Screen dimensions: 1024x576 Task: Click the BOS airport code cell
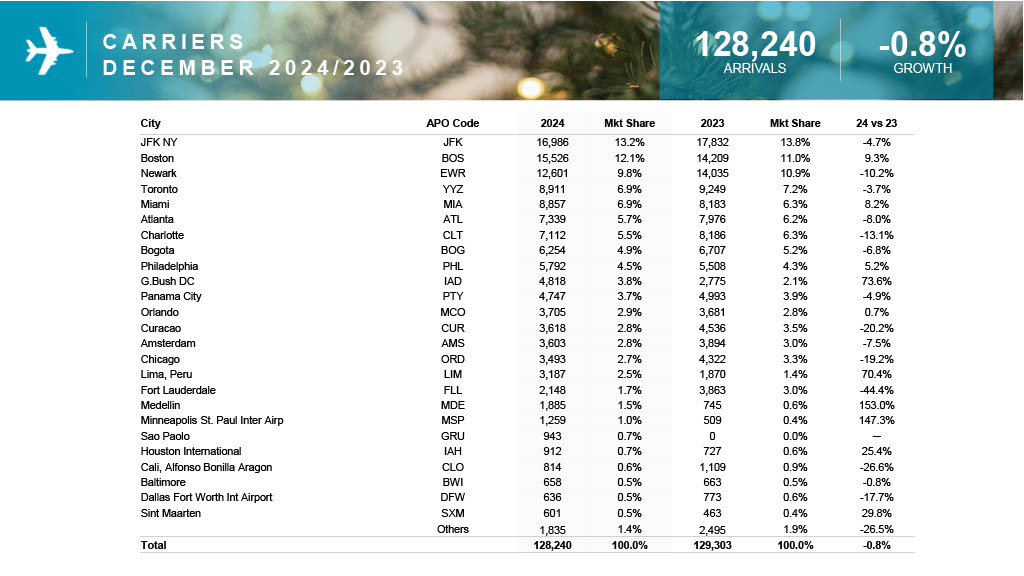(452, 158)
